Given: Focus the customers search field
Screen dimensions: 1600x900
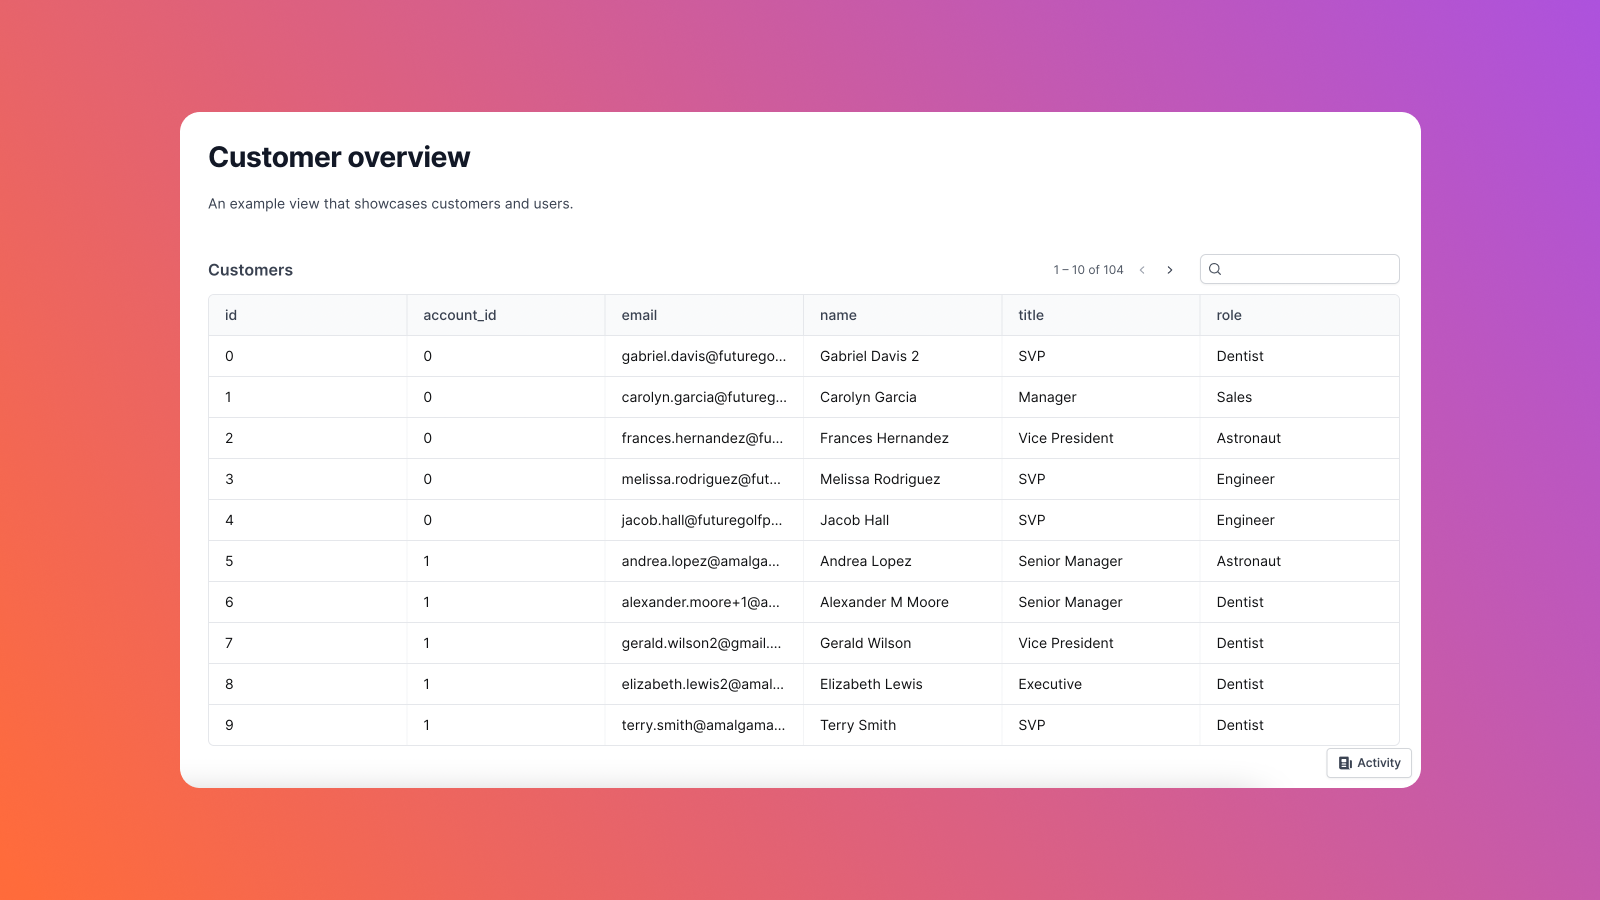Looking at the screenshot, I should [1299, 269].
